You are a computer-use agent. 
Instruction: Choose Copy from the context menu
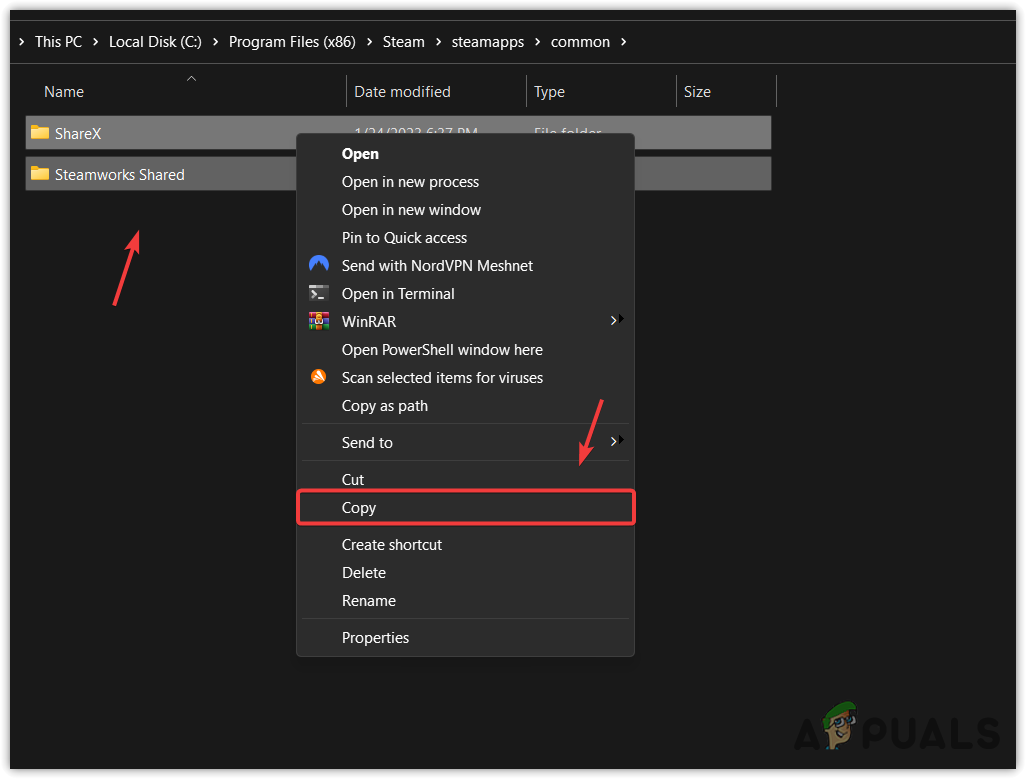tap(359, 507)
